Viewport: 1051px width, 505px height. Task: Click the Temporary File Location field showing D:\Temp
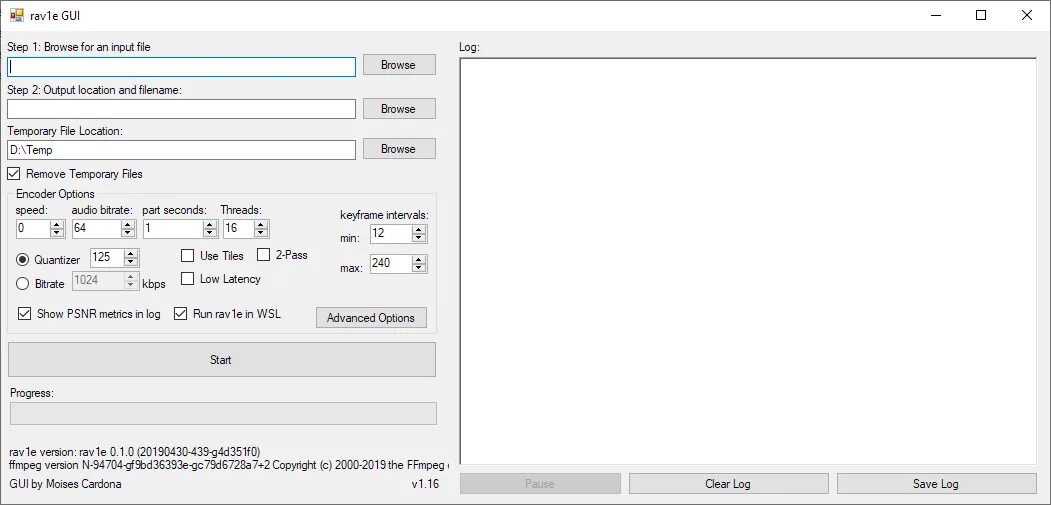click(x=182, y=150)
